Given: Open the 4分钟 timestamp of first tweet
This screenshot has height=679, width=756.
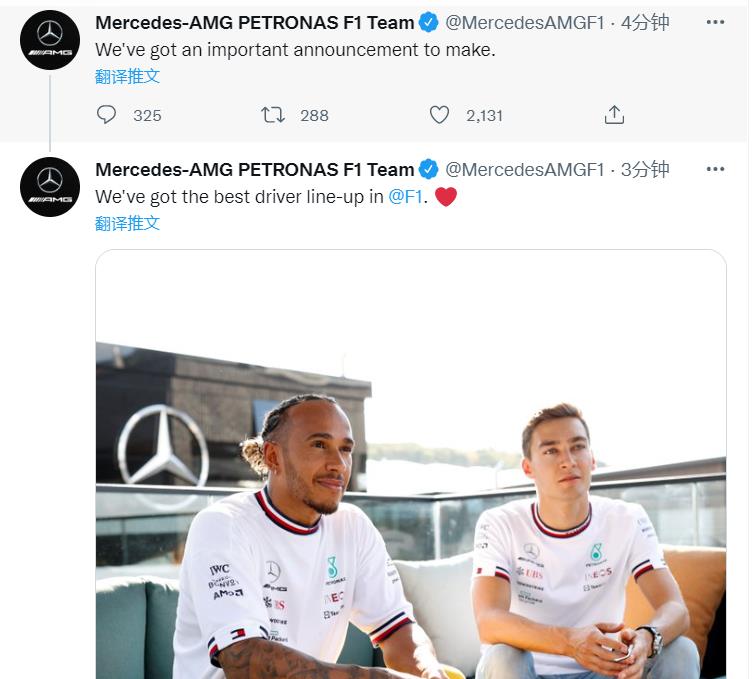Looking at the screenshot, I should coord(645,23).
